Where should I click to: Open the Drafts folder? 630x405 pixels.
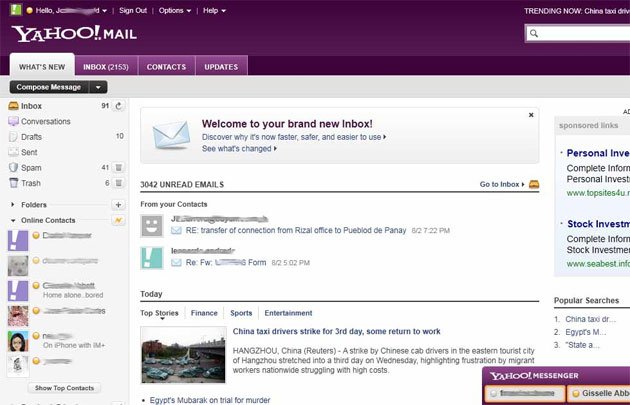coord(33,136)
